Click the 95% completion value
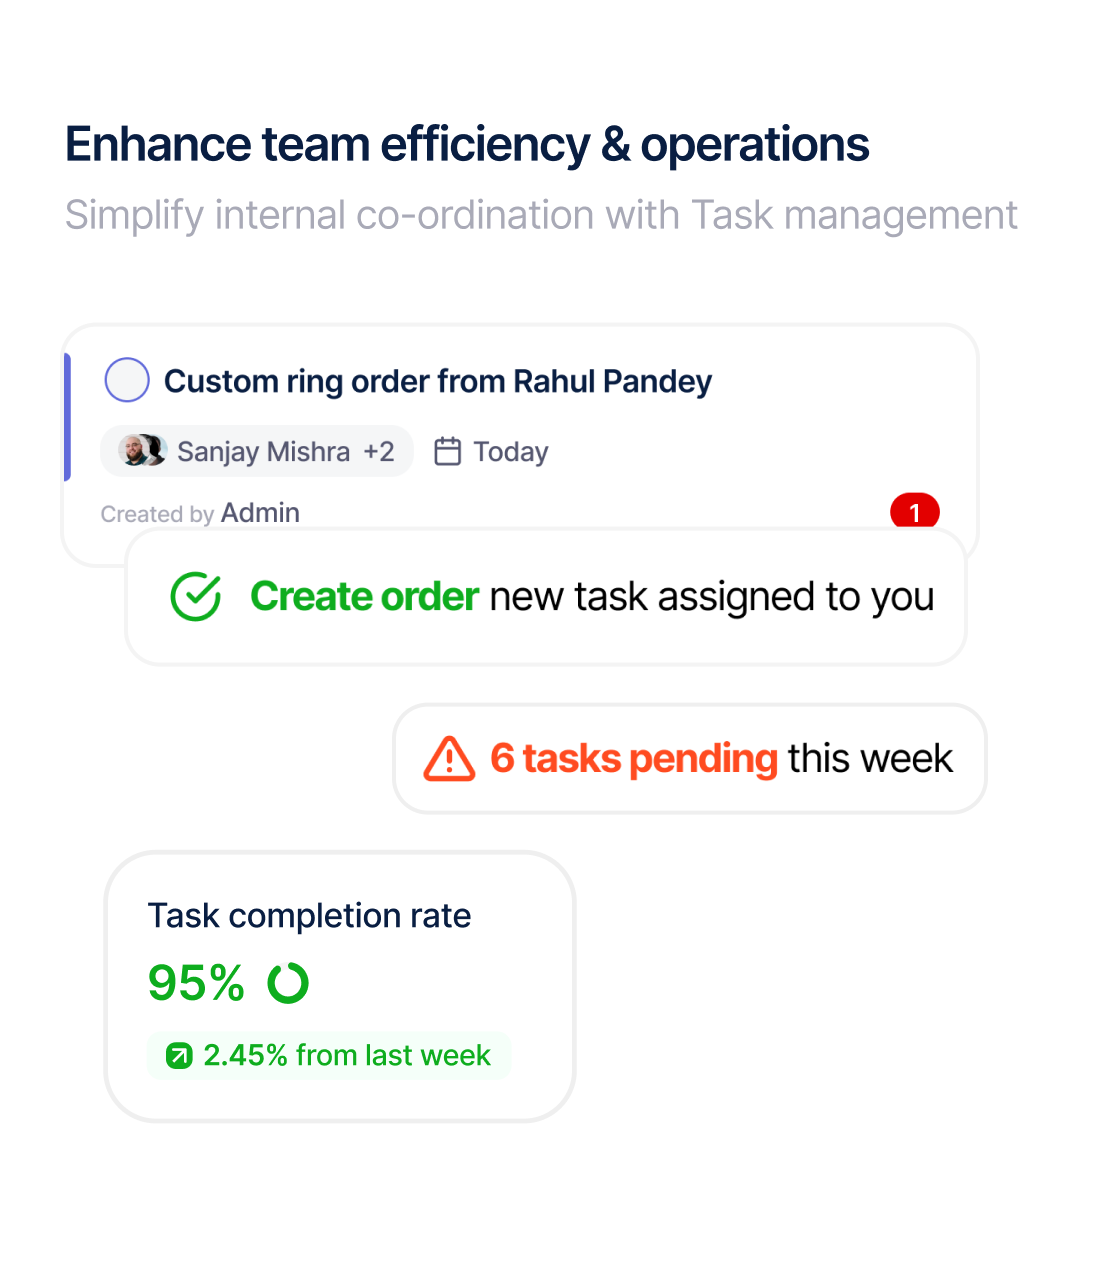 pos(196,983)
